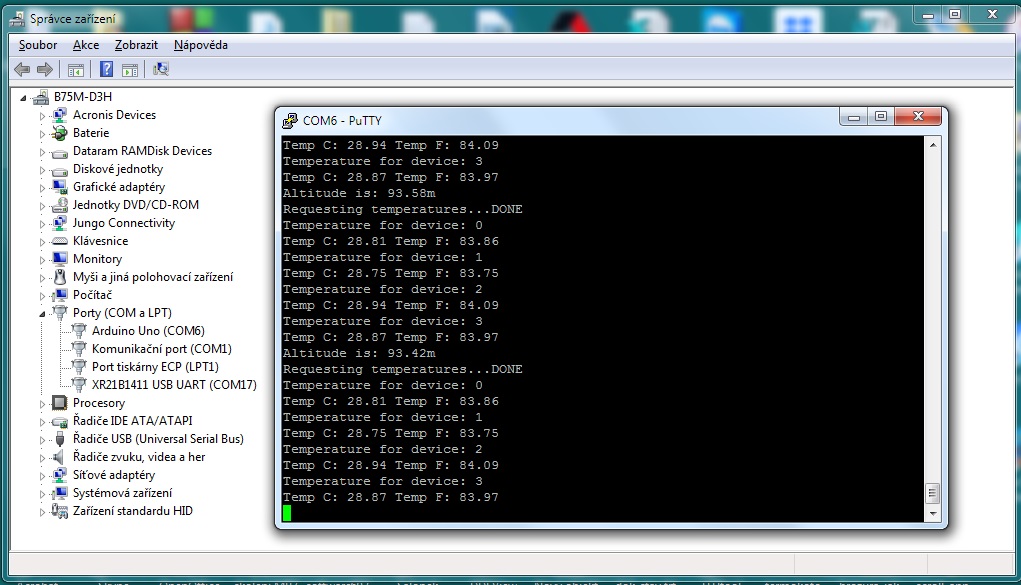Screen dimensions: 1021x585
Task: Click the Jungo Connectivity icon
Action: (x=60, y=223)
